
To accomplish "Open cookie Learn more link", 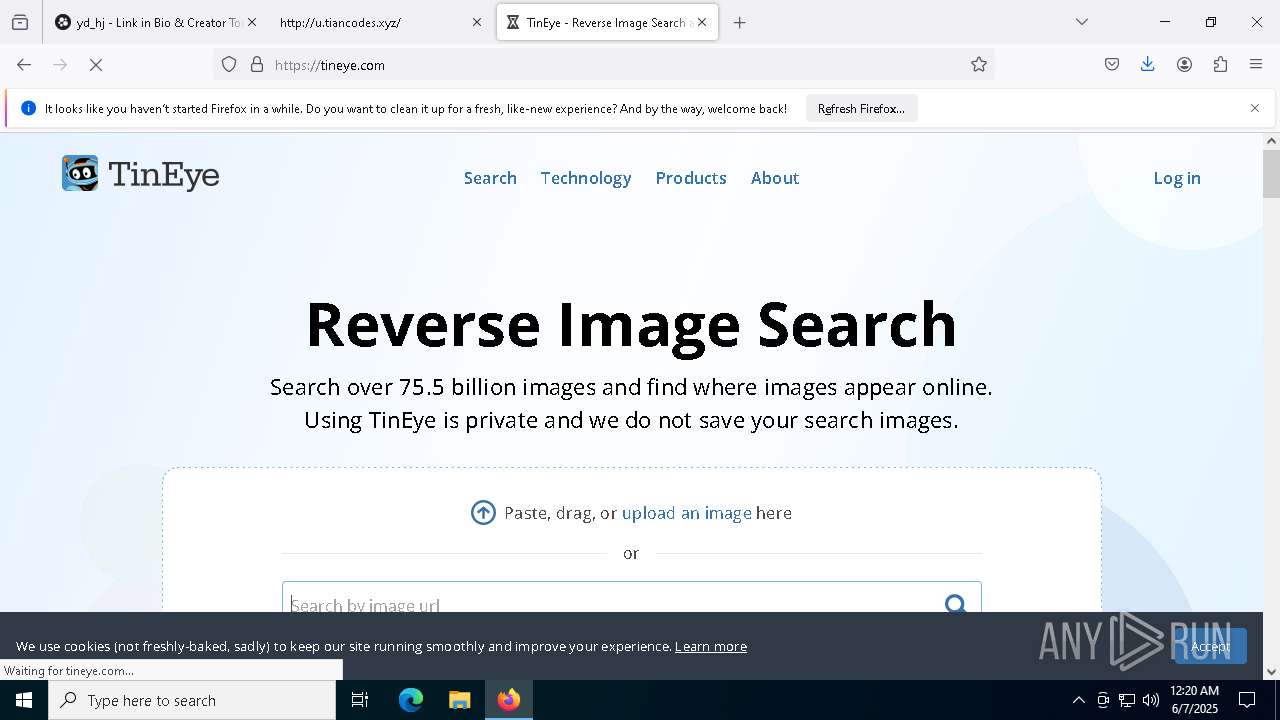I will coord(711,646).
